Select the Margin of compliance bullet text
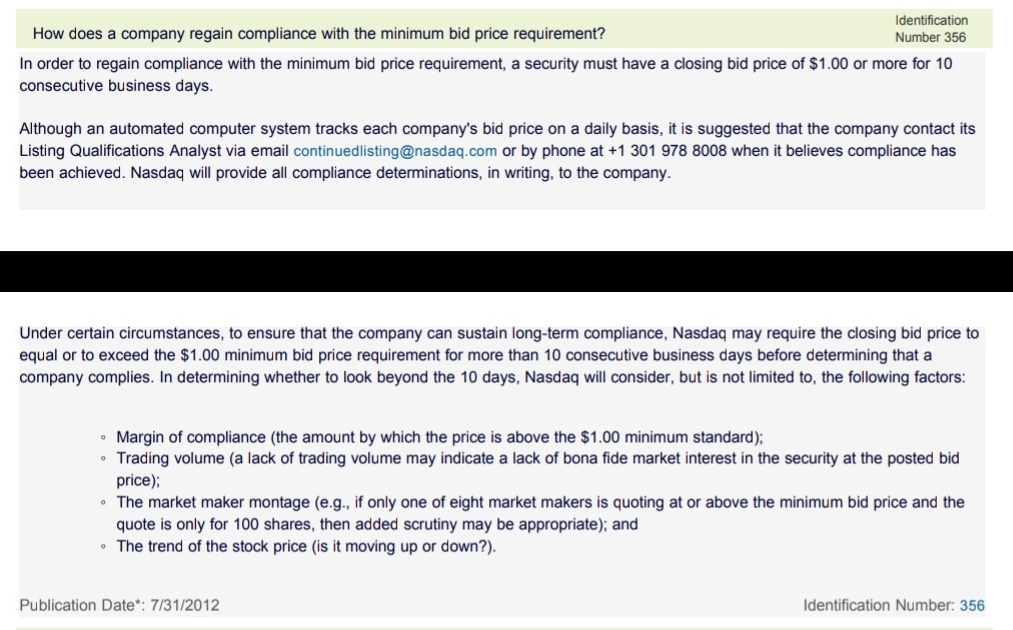The image size is (1013, 630). click(439, 437)
